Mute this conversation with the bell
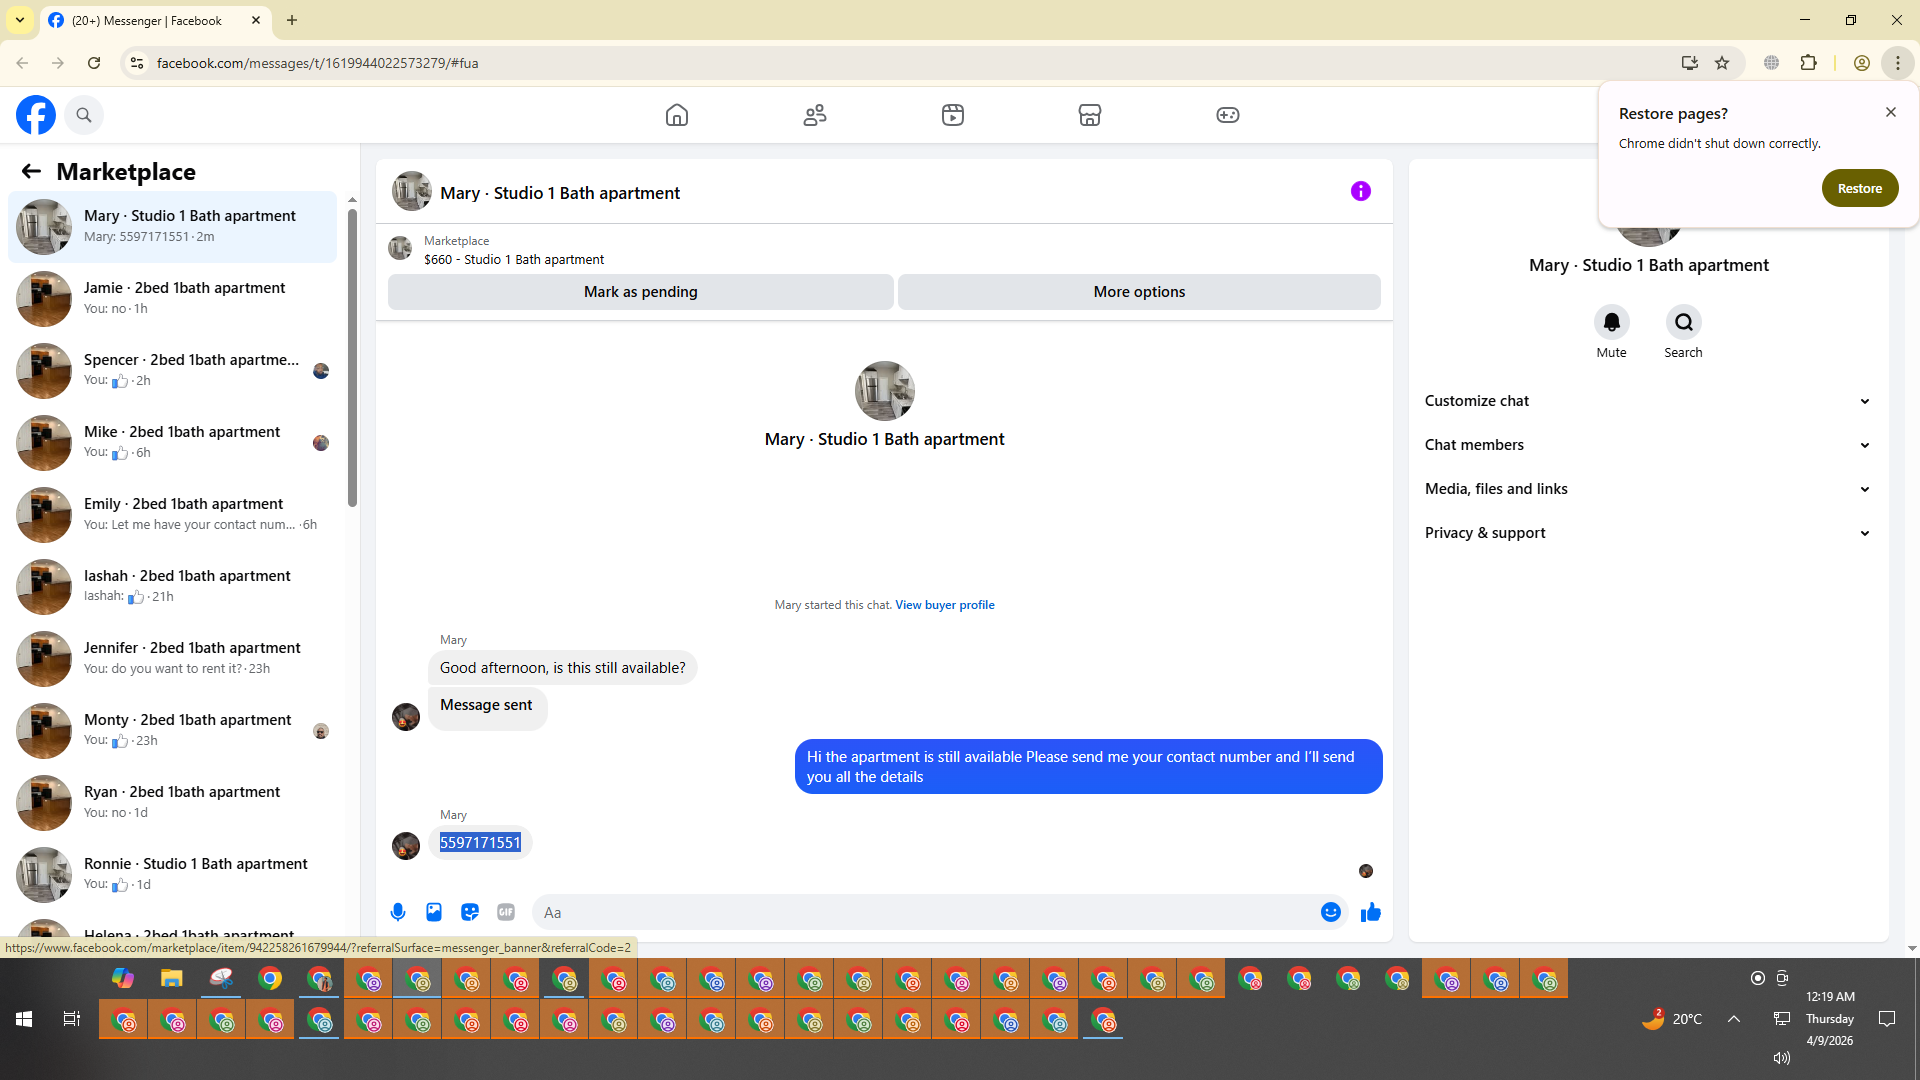This screenshot has height=1080, width=1920. click(1611, 322)
